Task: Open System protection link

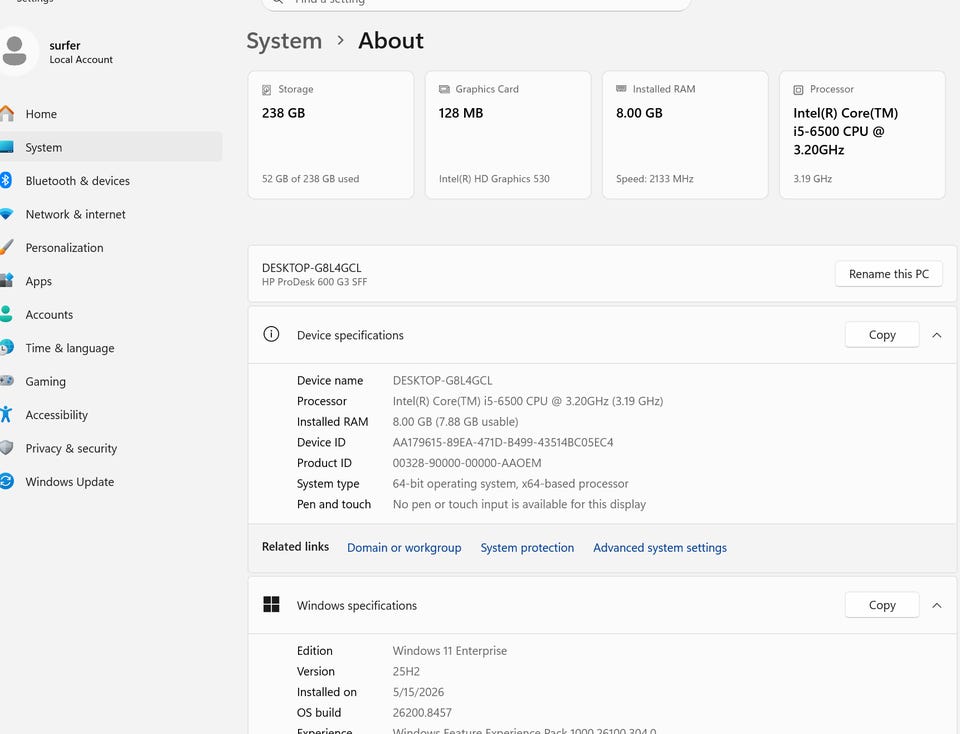Action: point(527,548)
